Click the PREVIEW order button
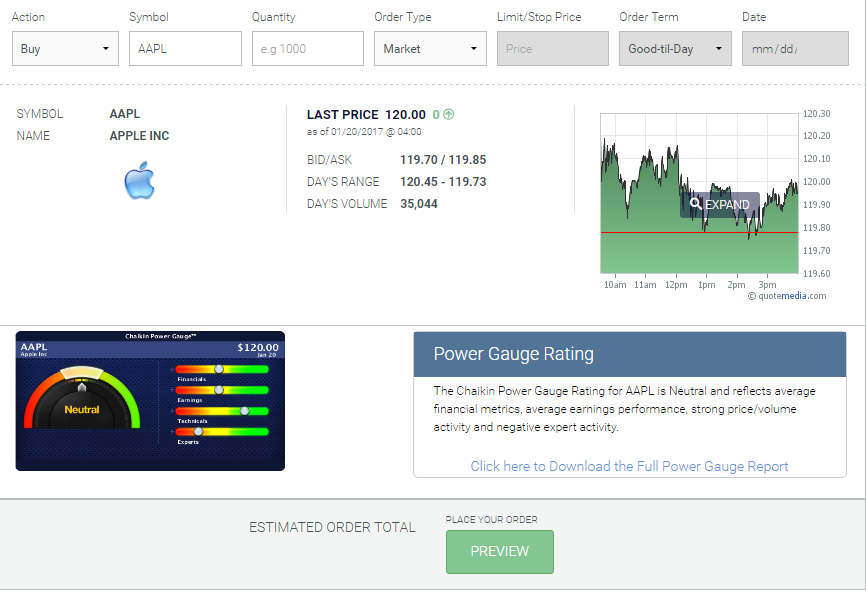This screenshot has height=597, width=866. click(500, 552)
